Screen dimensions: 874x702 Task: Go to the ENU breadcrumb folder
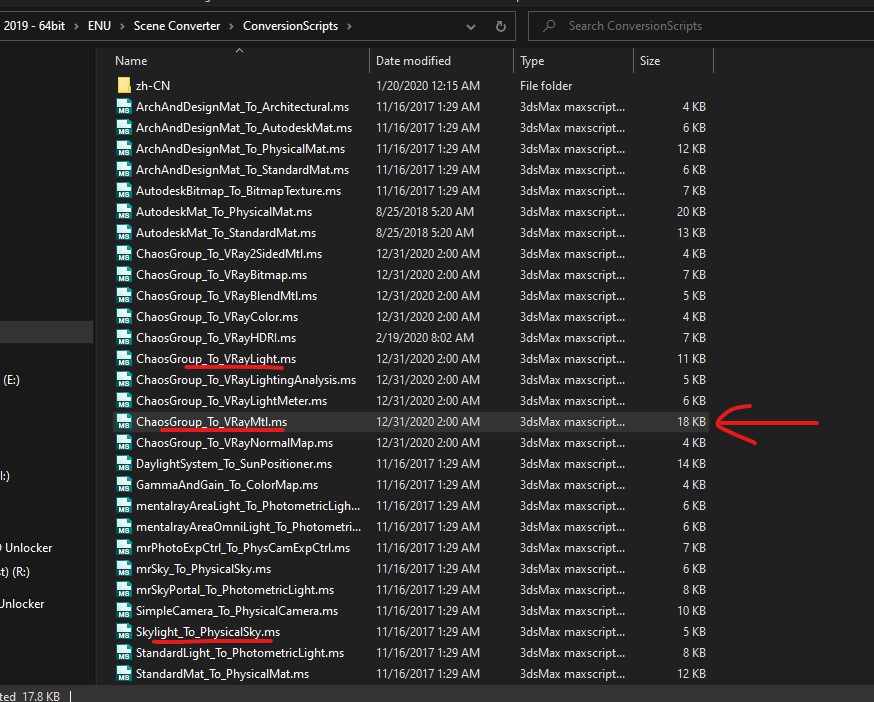[99, 26]
